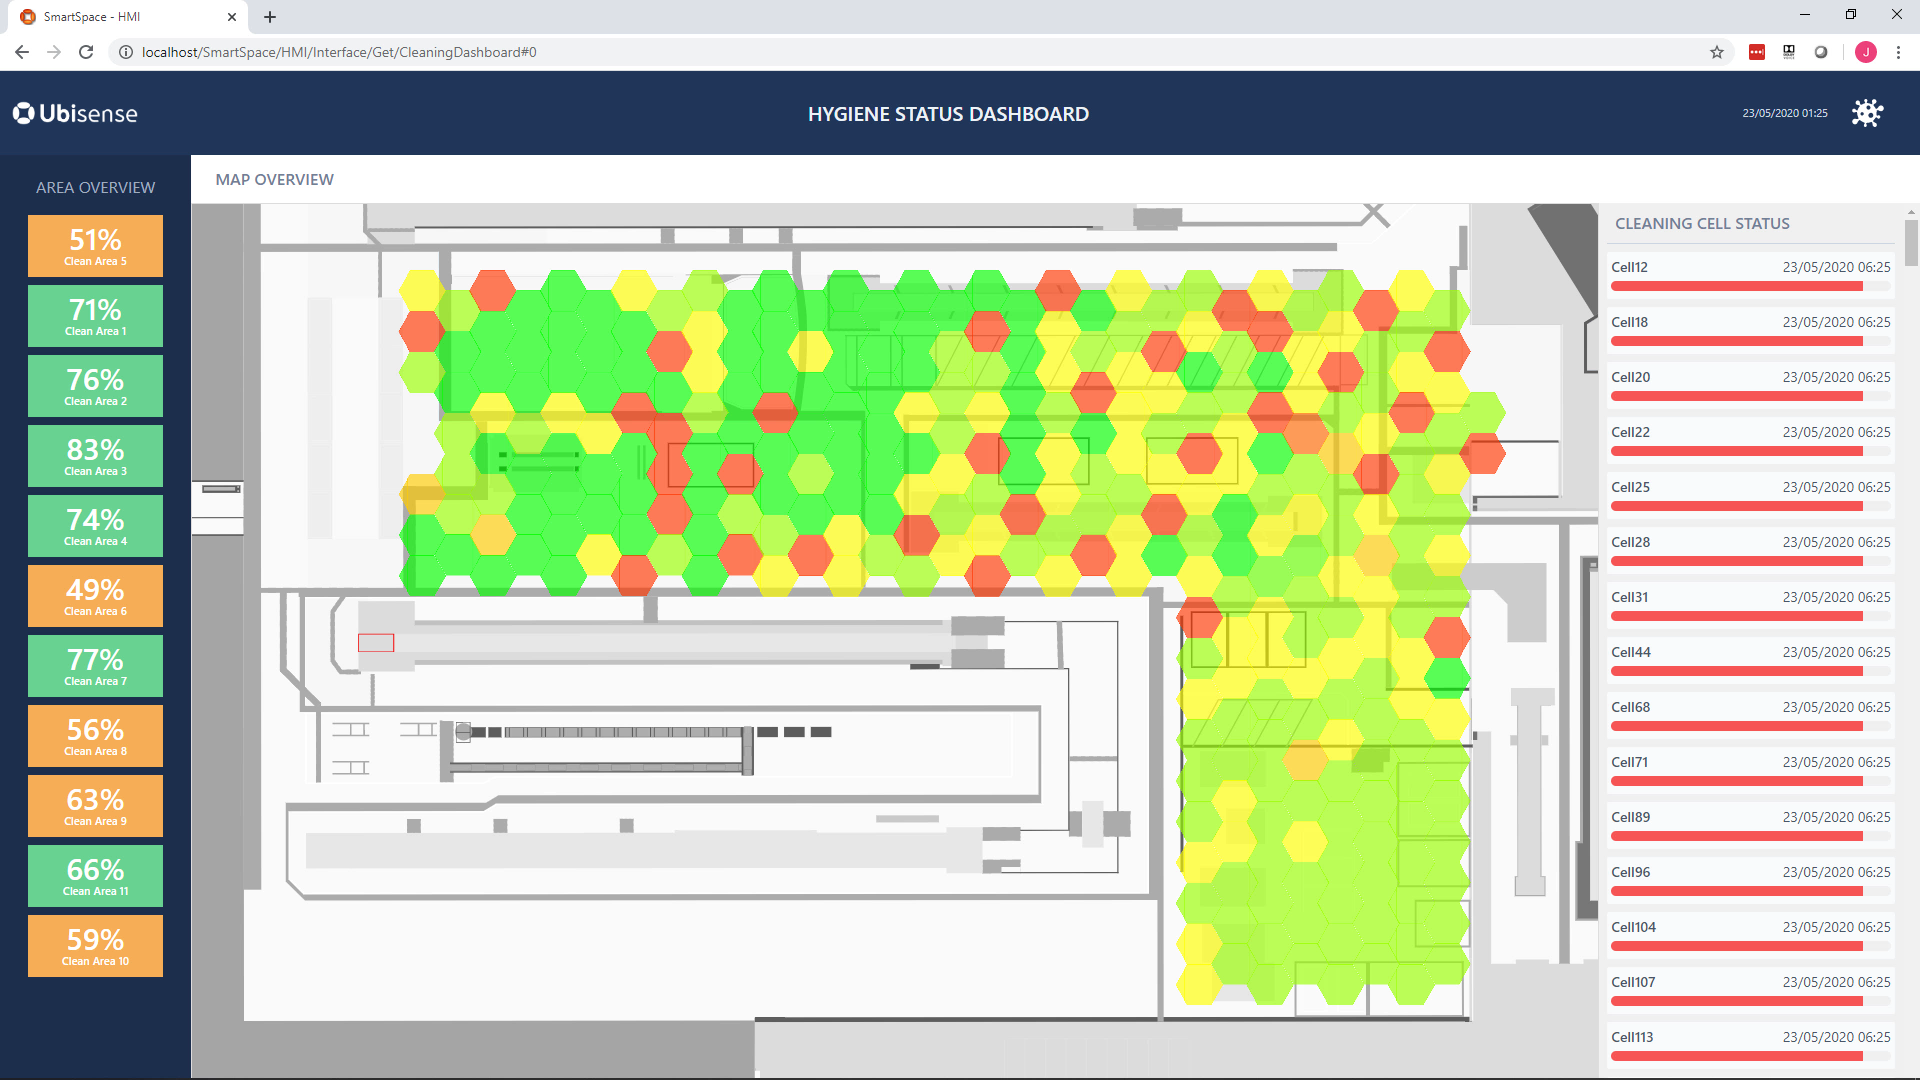Select Clean Area 8 card at 56%
This screenshot has height=1080, width=1920.
pos(95,736)
